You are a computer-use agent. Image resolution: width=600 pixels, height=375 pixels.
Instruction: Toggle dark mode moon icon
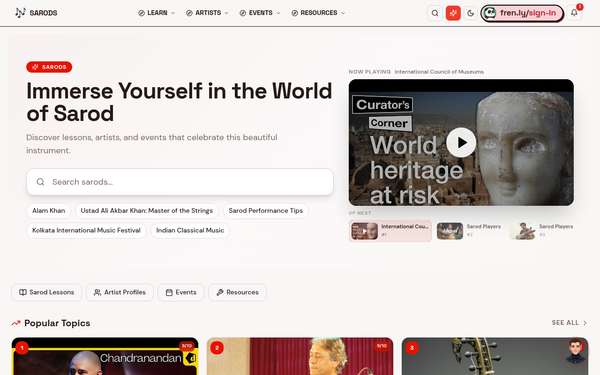tap(471, 13)
